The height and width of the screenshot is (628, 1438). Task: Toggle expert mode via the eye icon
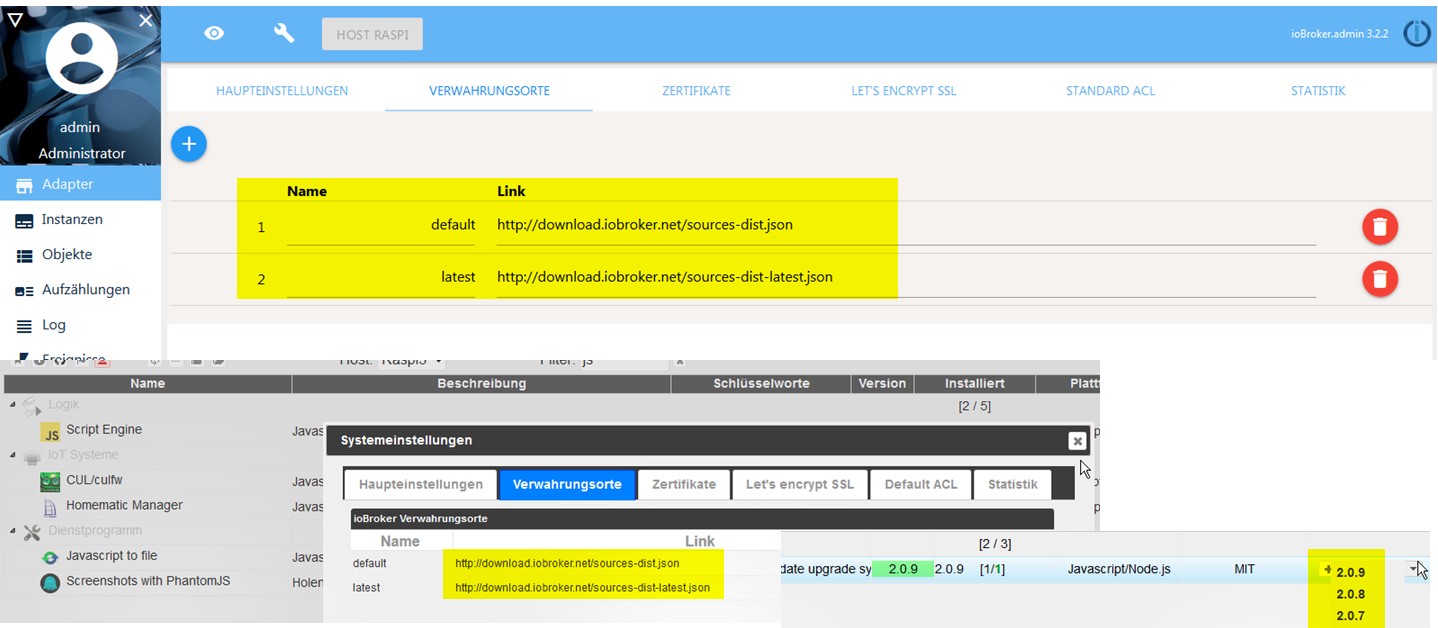(214, 33)
